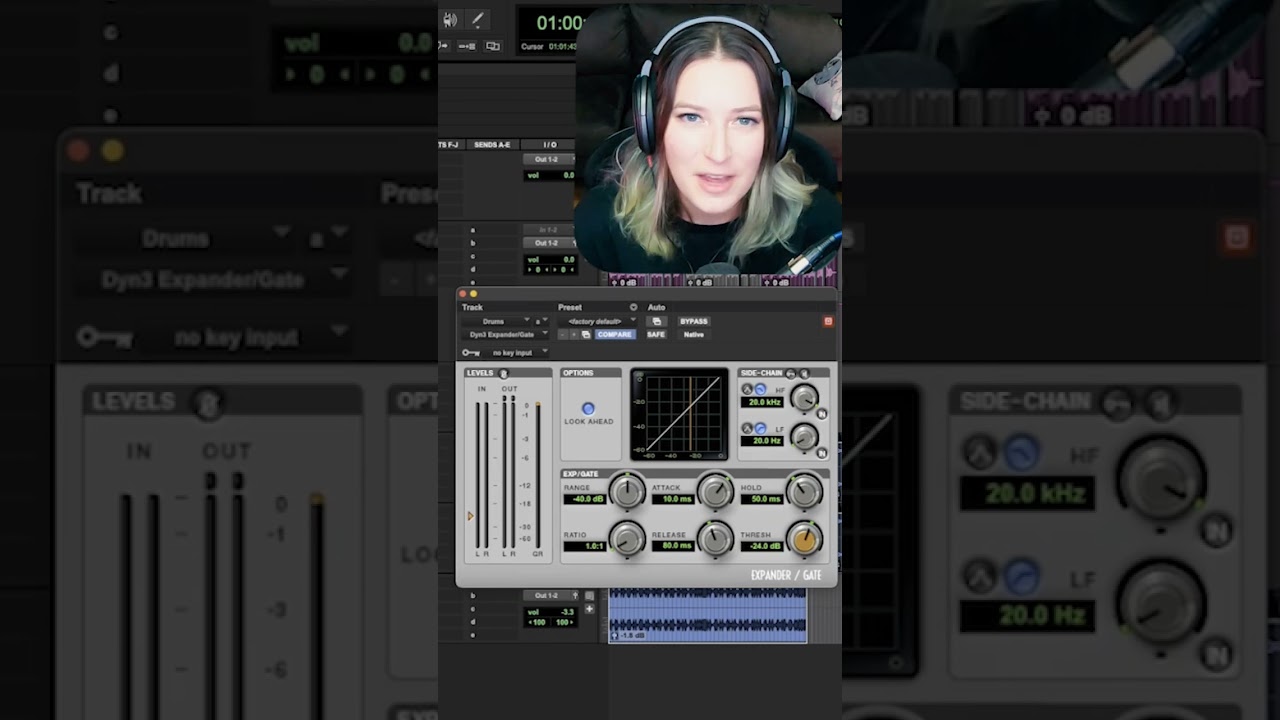
Task: Click the HOLD knob
Action: (804, 491)
